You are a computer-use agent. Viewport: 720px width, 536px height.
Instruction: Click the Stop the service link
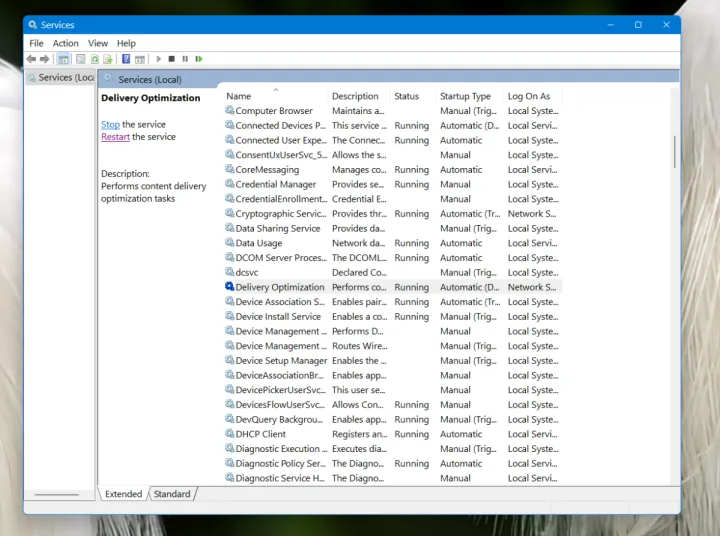(110, 125)
